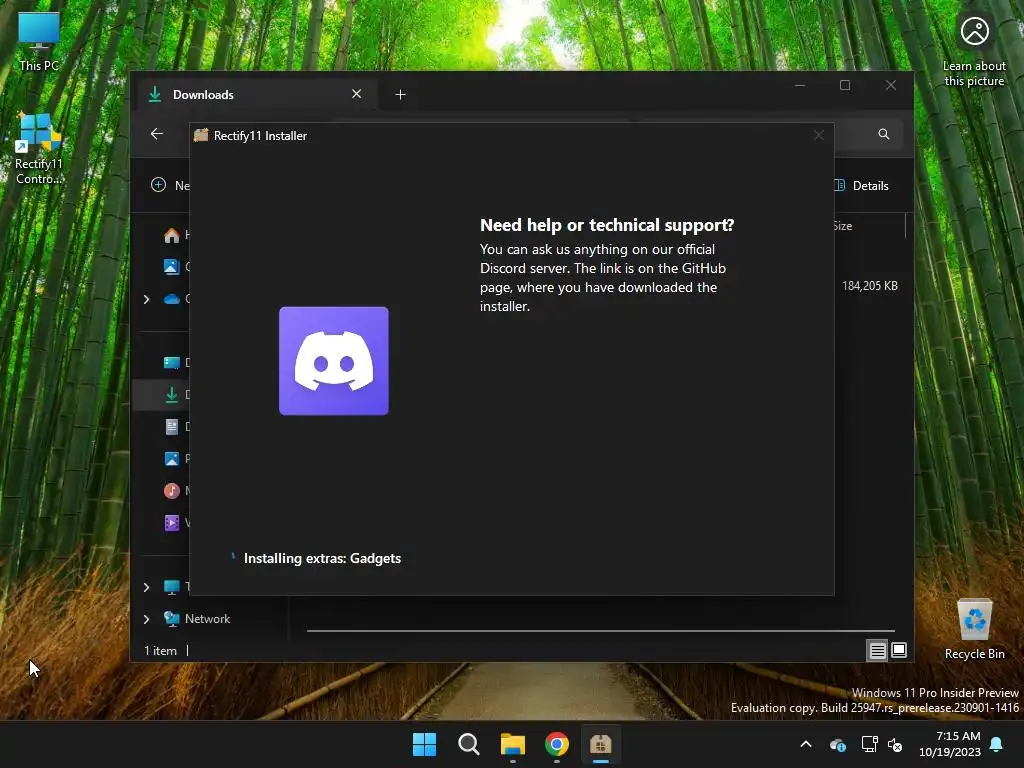Screen dimensions: 1024x768
Task: Select Documents icon in Explorer sidebar
Action: click(x=172, y=426)
